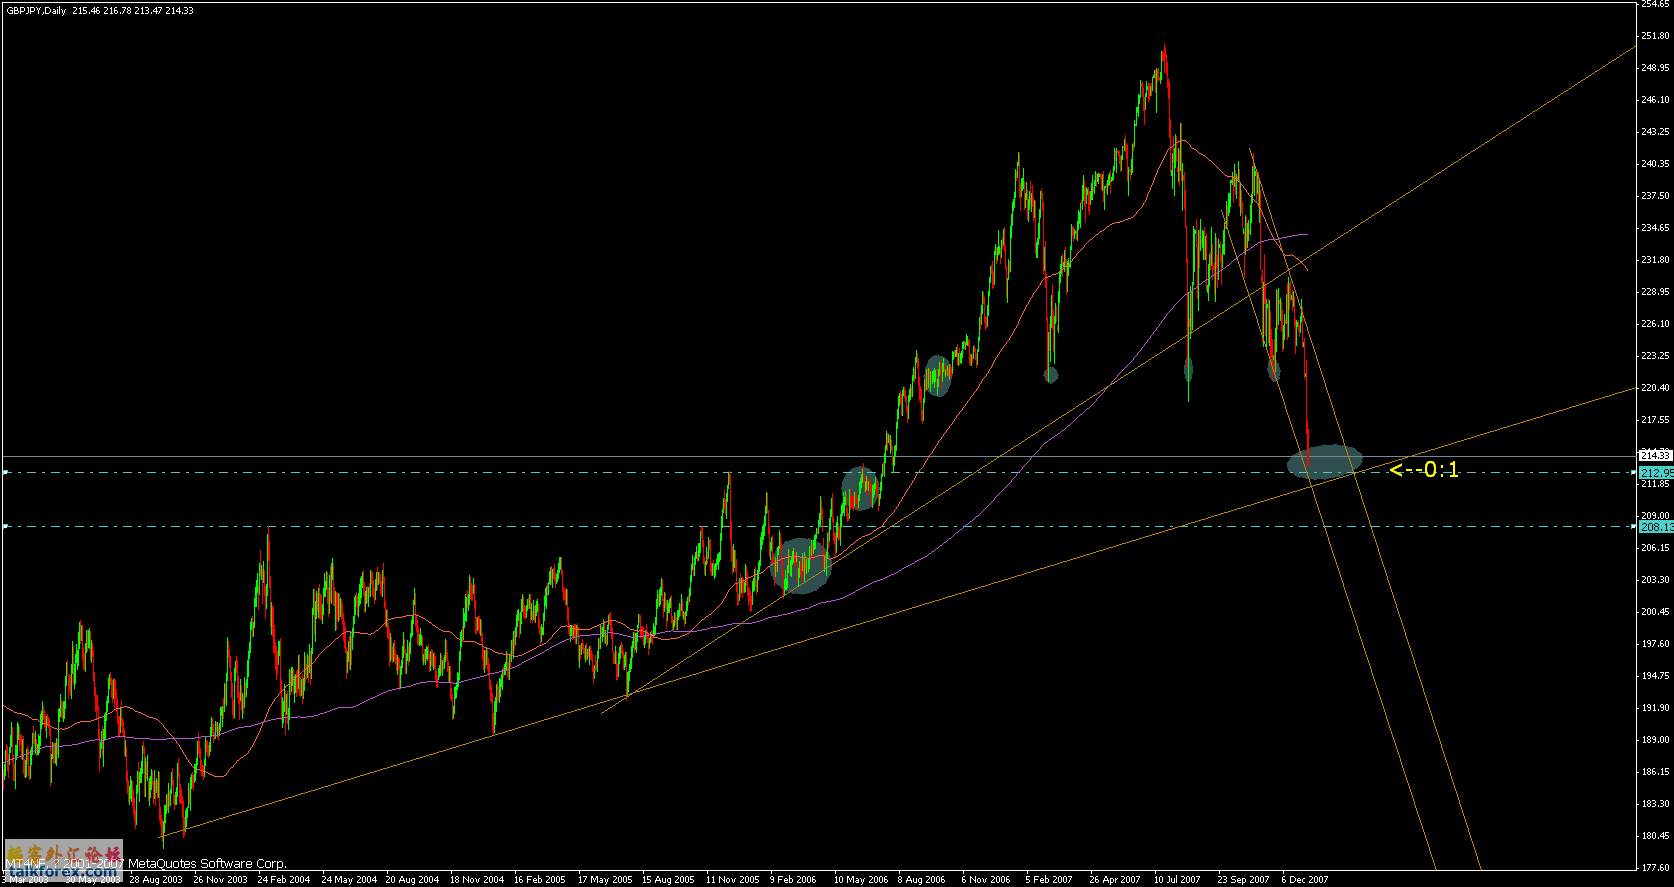
Task: Click the 223.25 price axis label
Action: click(x=1655, y=356)
